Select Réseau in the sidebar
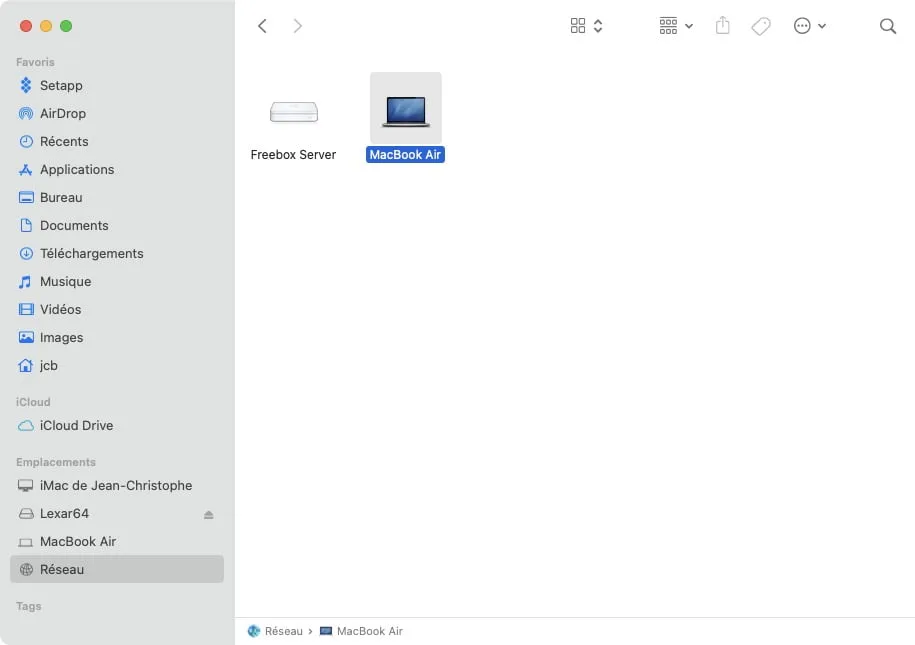Screen dimensions: 915x645 (117, 569)
